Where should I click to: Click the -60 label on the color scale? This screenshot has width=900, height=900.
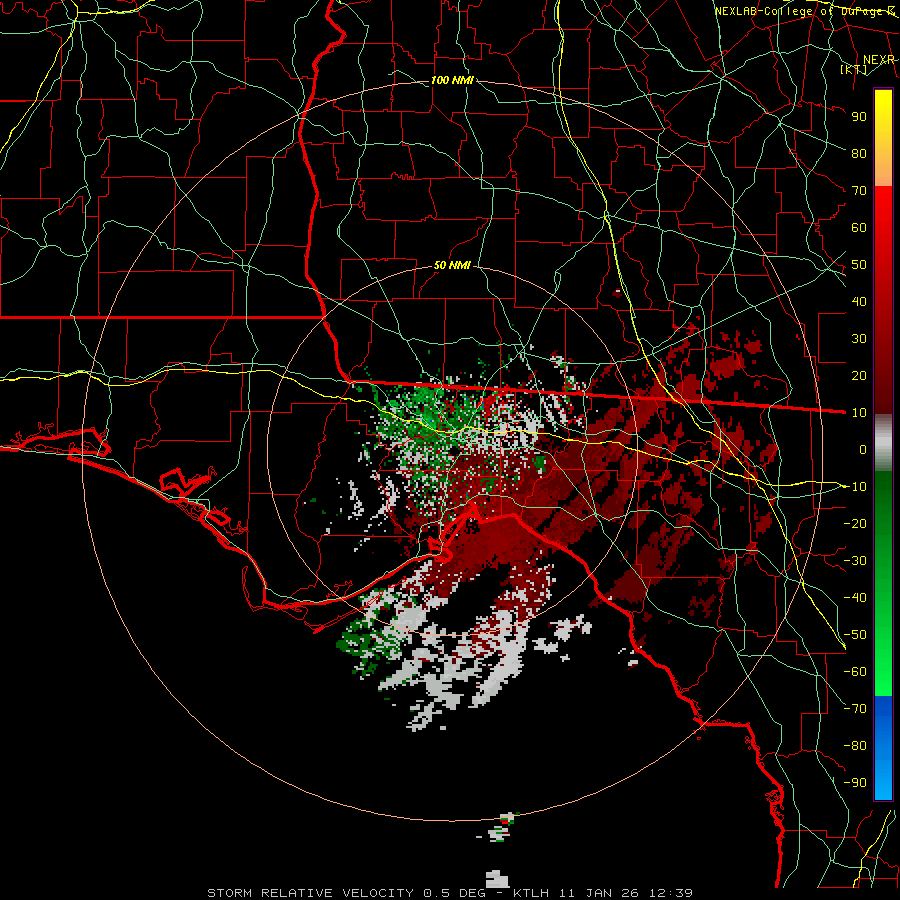pos(855,672)
